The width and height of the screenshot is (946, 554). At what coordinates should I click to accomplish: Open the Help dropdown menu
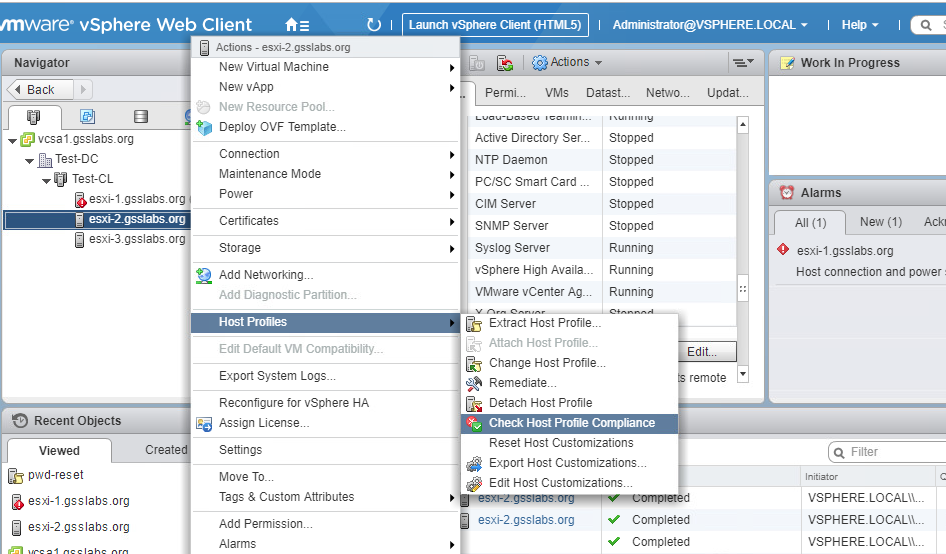[x=860, y=25]
